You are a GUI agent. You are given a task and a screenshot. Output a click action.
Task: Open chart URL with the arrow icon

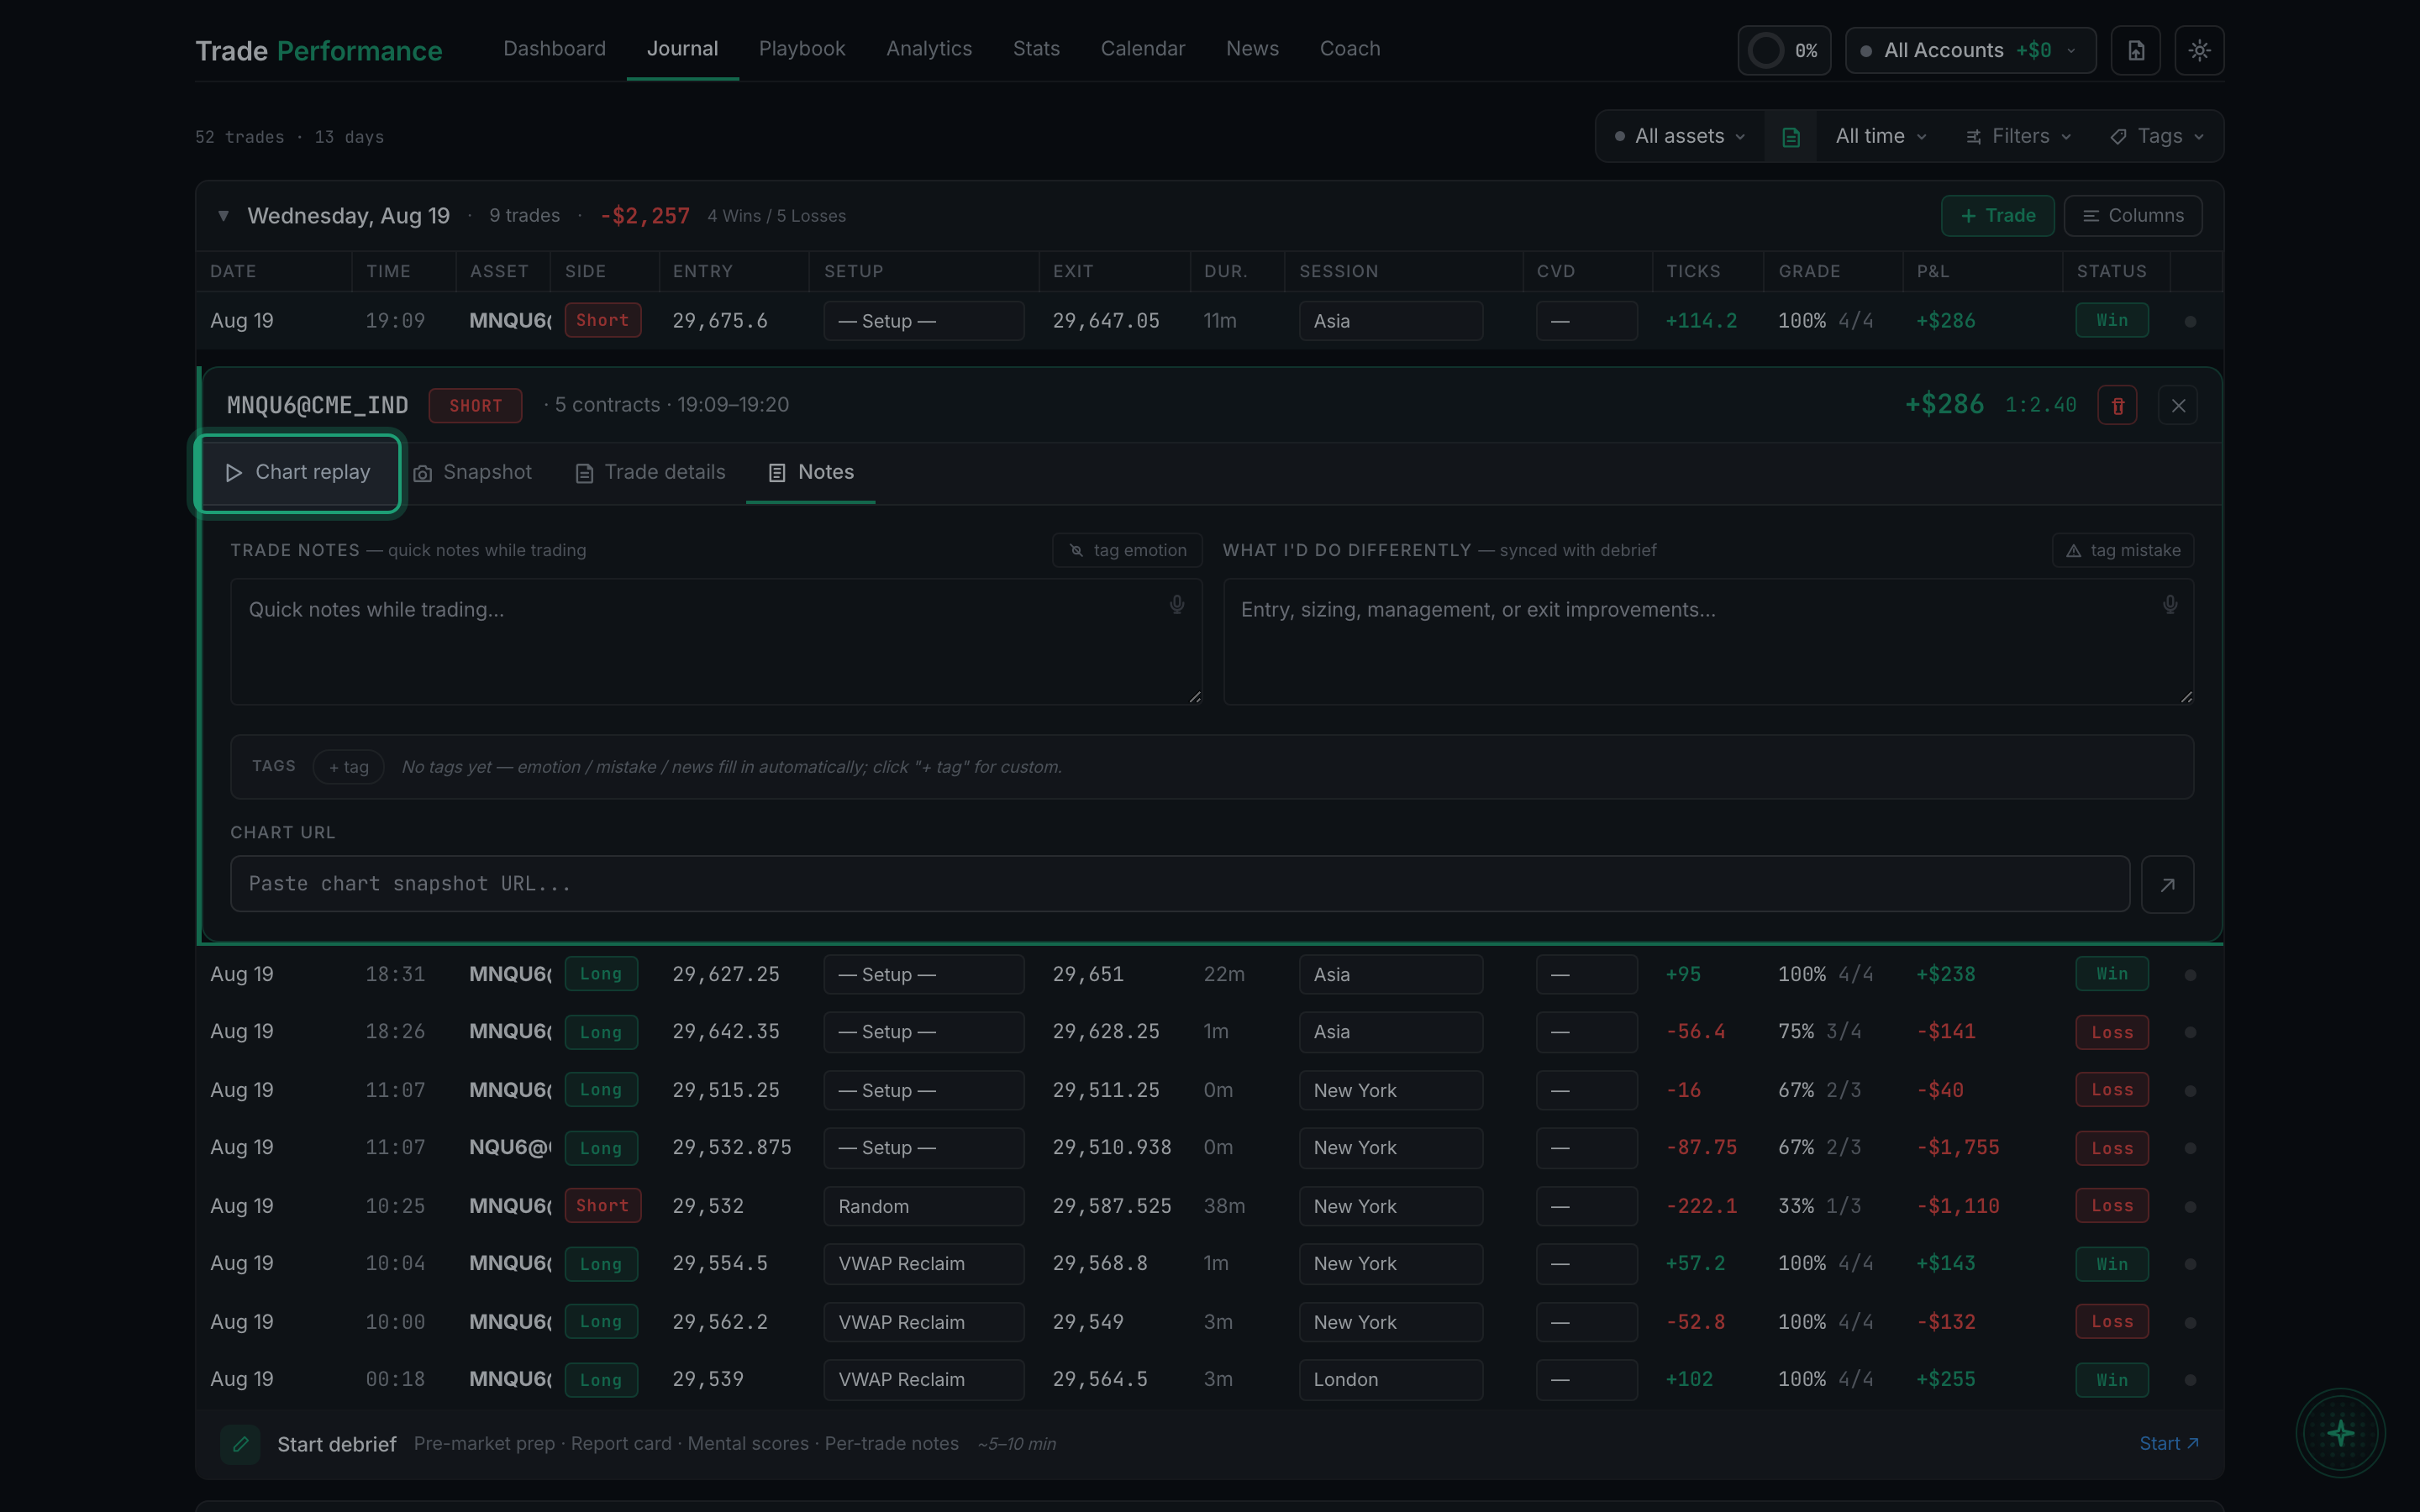pyautogui.click(x=2167, y=884)
